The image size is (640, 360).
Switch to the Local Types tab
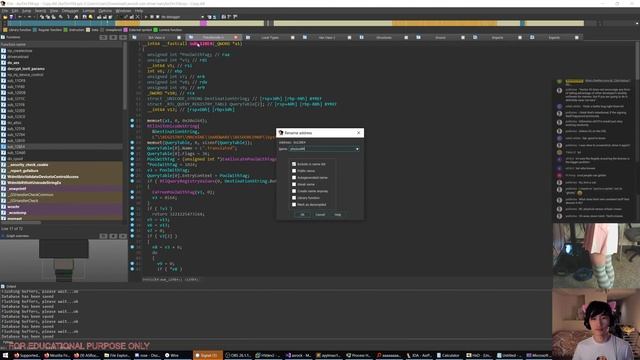(x=270, y=38)
